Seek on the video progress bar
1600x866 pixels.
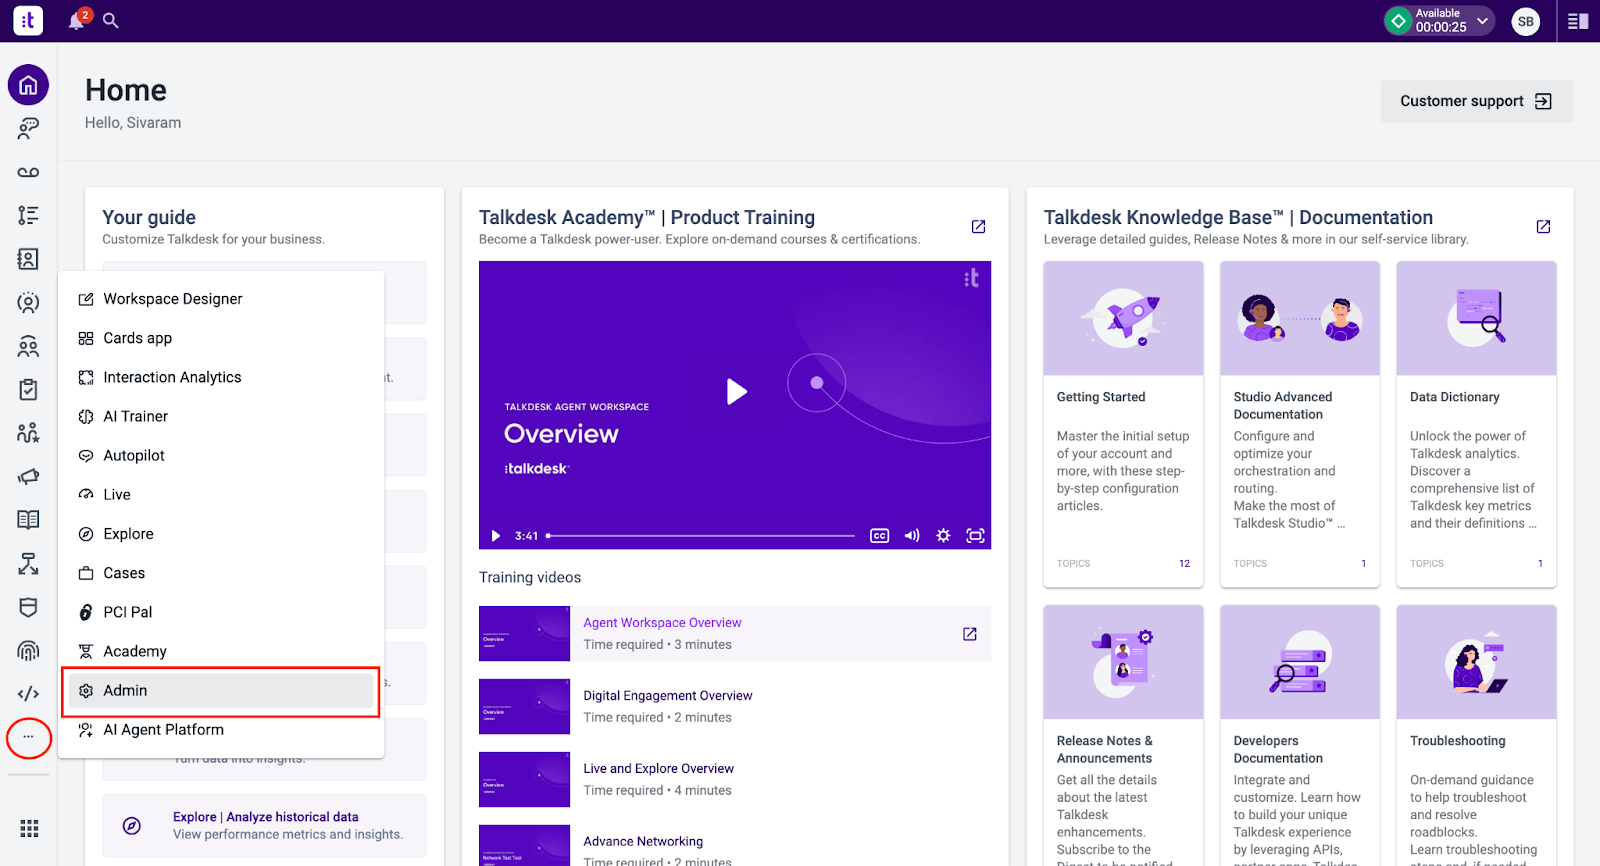pos(700,536)
